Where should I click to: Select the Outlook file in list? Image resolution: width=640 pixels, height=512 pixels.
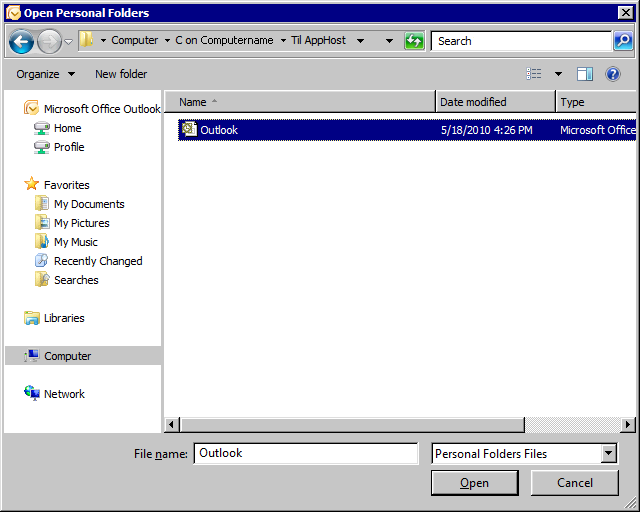(x=407, y=130)
